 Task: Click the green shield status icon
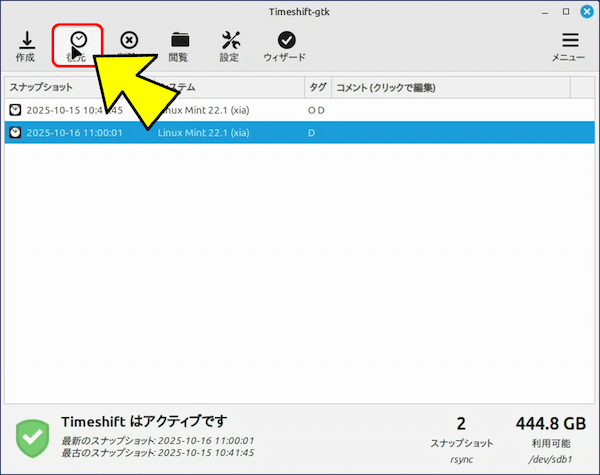[33, 436]
